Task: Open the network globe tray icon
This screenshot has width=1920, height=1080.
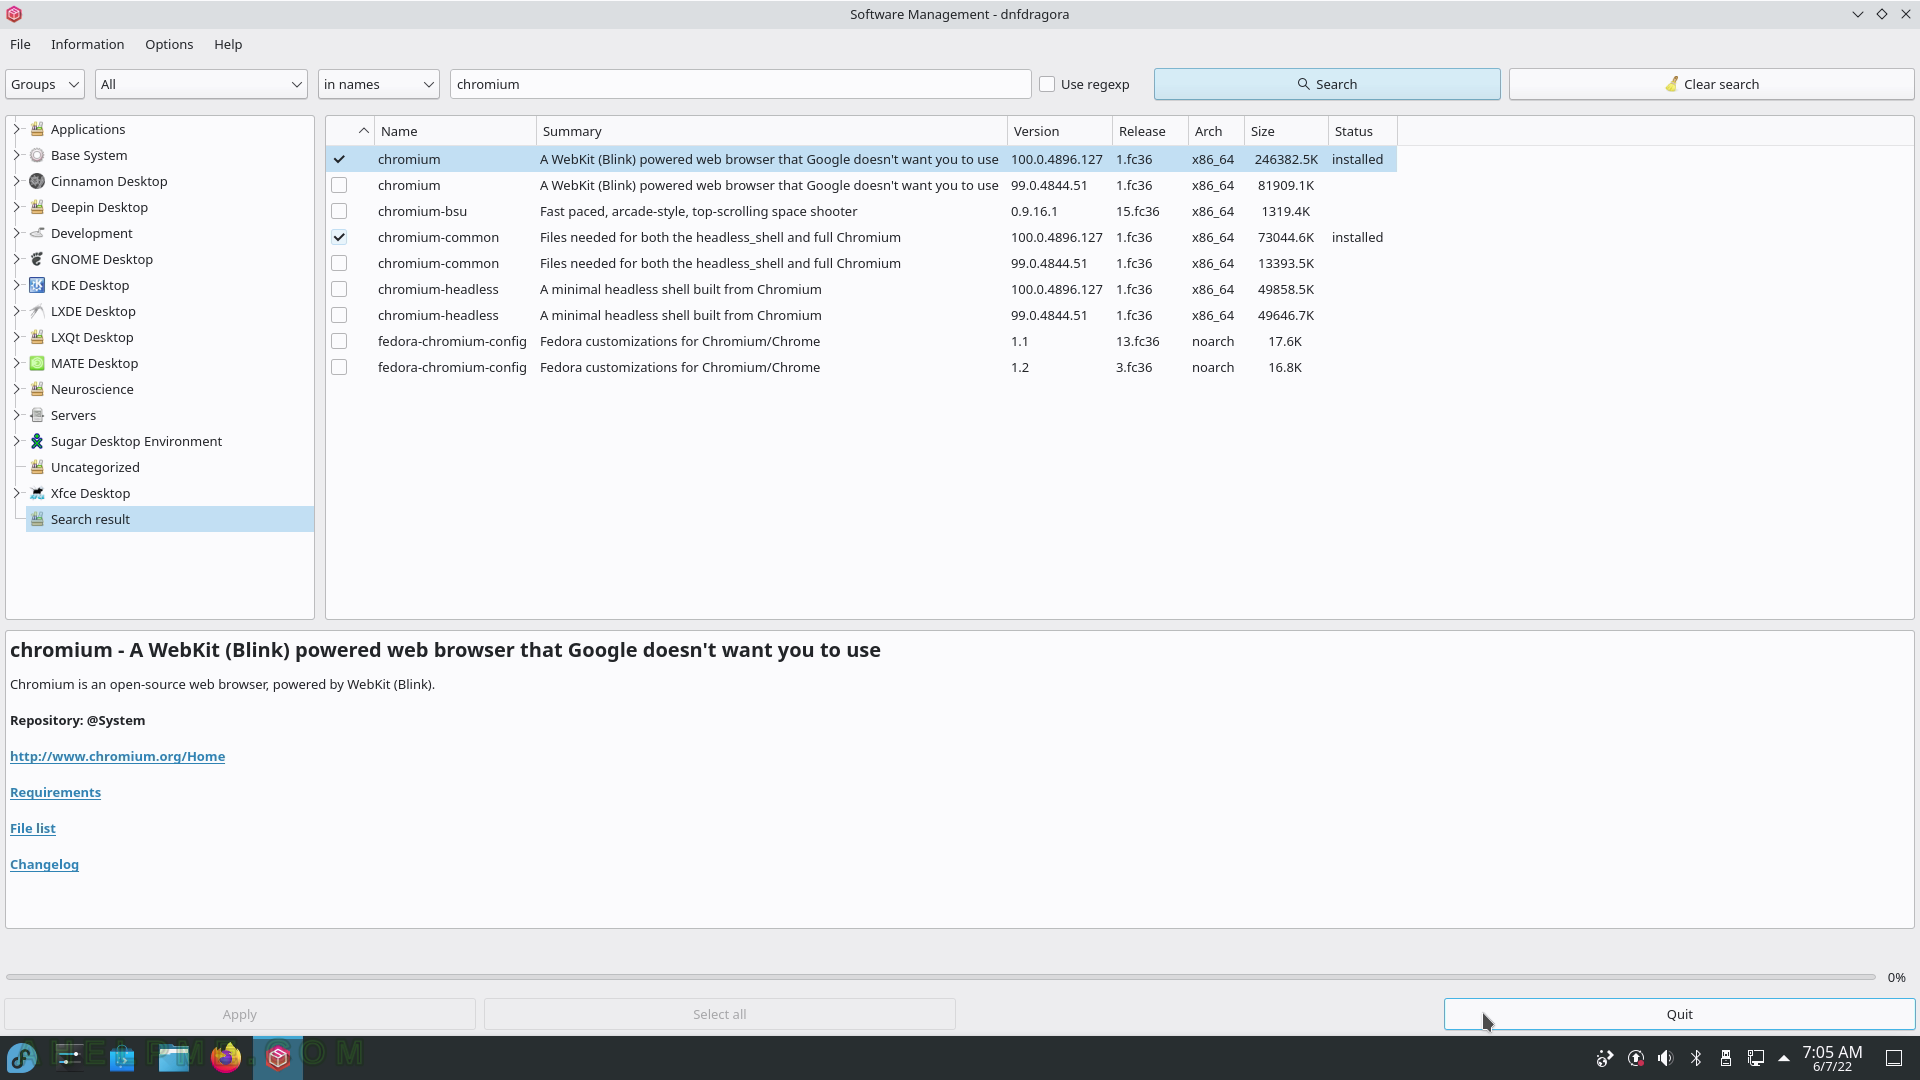Action: [x=1605, y=1058]
